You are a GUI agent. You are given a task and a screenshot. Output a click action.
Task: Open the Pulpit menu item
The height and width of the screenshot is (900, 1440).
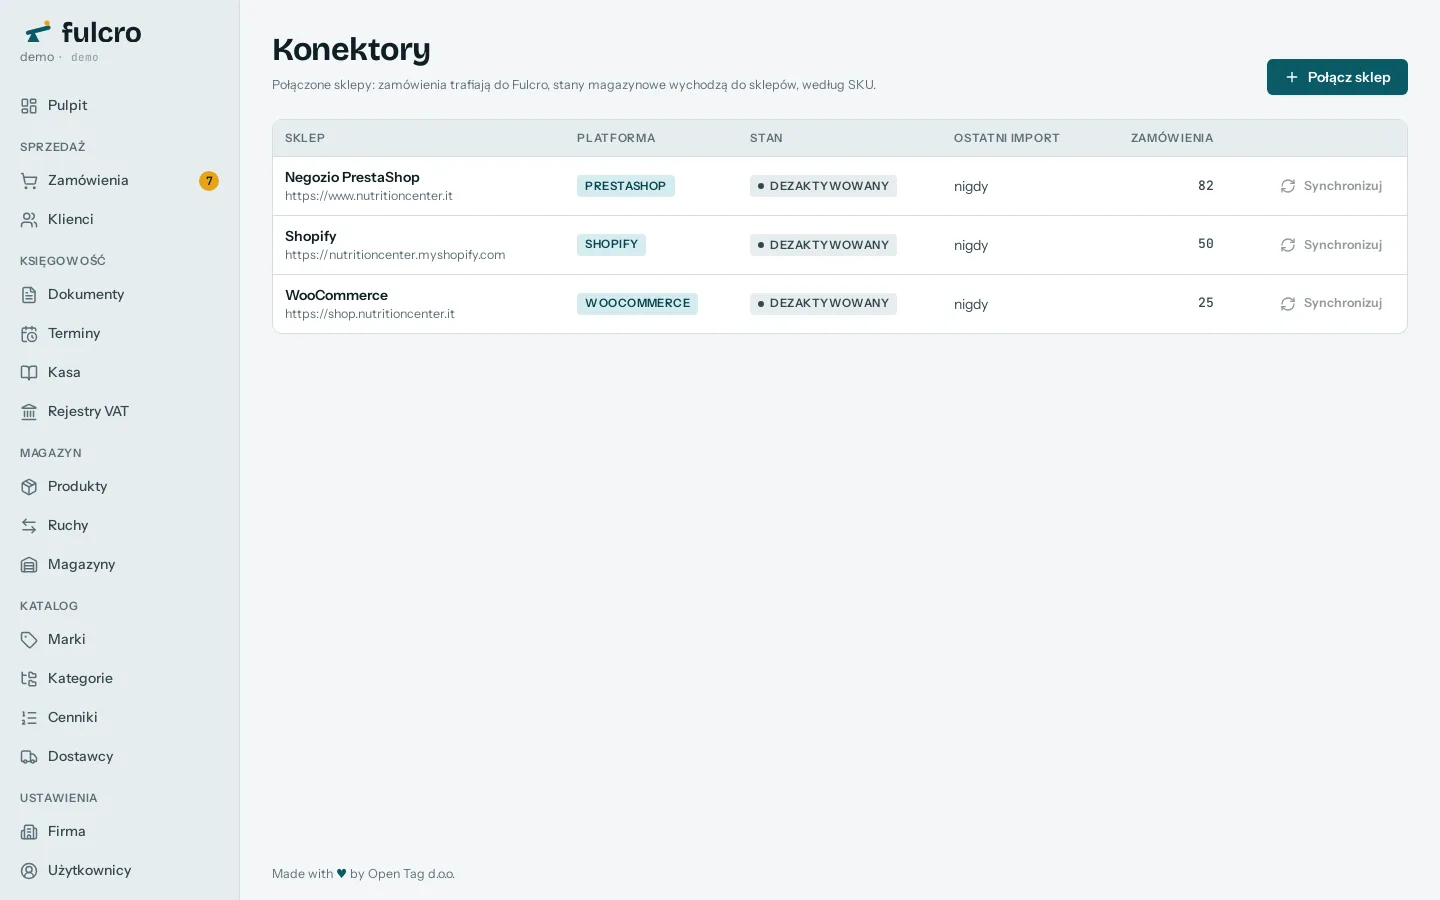pyautogui.click(x=120, y=106)
